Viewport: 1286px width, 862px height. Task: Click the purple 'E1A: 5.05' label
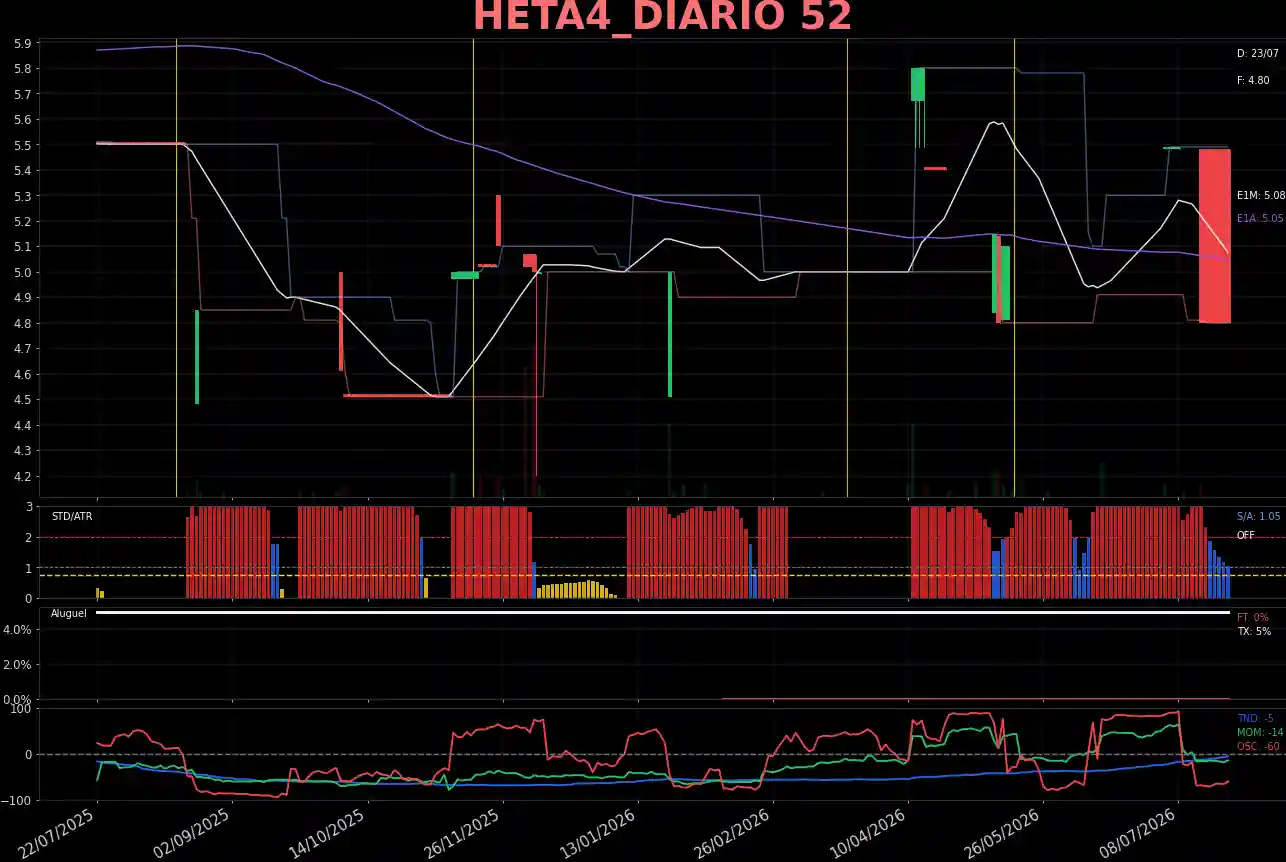click(1260, 218)
